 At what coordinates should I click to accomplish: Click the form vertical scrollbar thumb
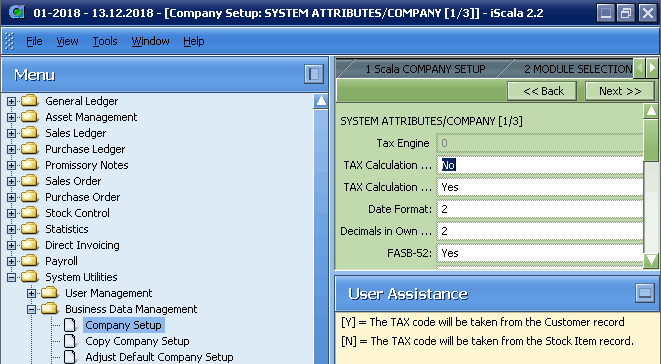click(651, 139)
